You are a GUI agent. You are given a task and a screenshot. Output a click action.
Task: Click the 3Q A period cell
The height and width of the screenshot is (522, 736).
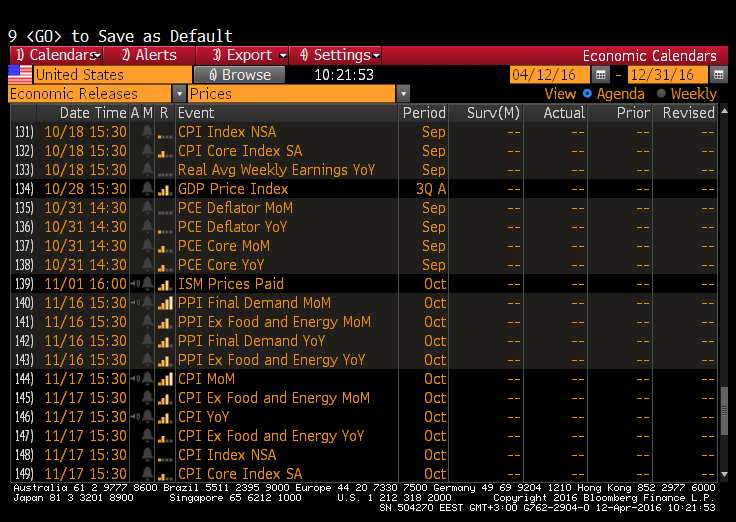pyautogui.click(x=431, y=189)
